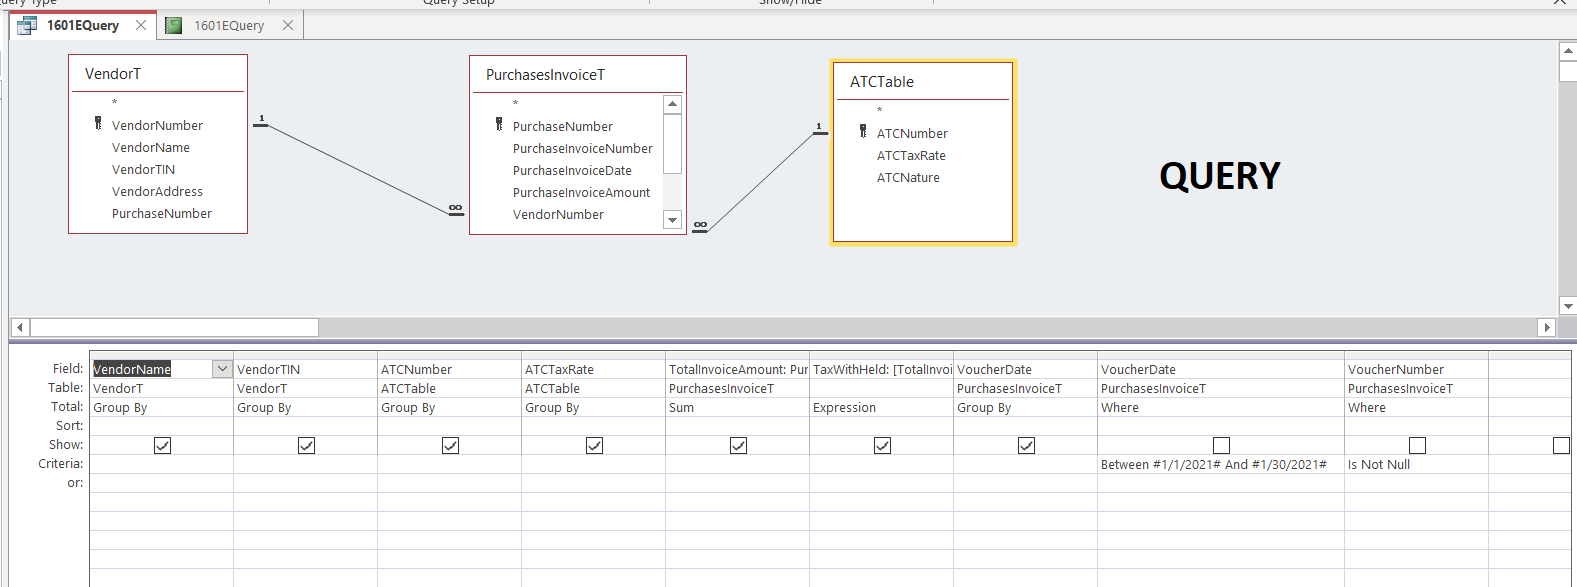The image size is (1577, 587).
Task: Select ATCTaxRate in ATCTable field list
Action: [911, 155]
